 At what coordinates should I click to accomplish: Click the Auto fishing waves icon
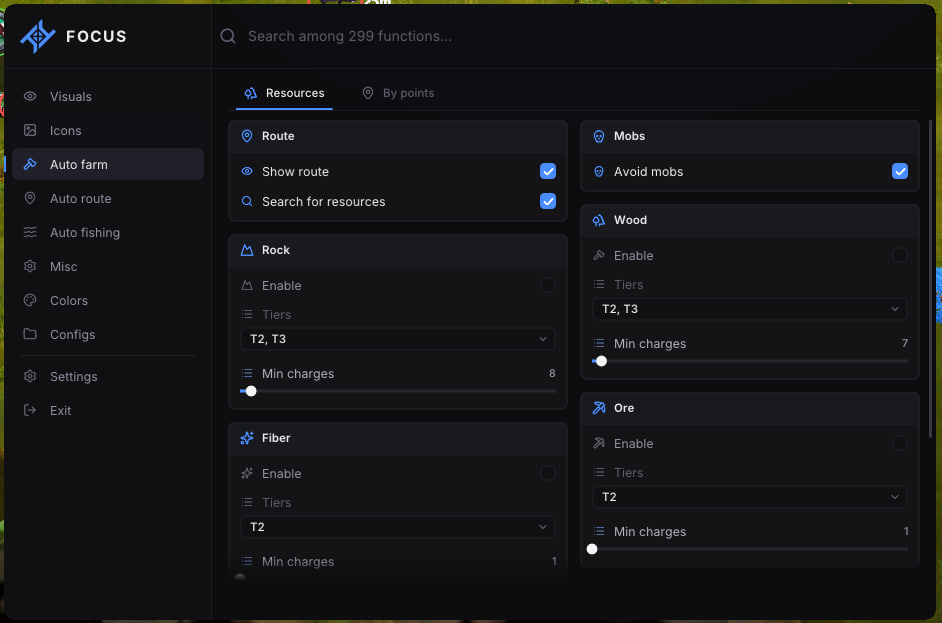pos(30,232)
